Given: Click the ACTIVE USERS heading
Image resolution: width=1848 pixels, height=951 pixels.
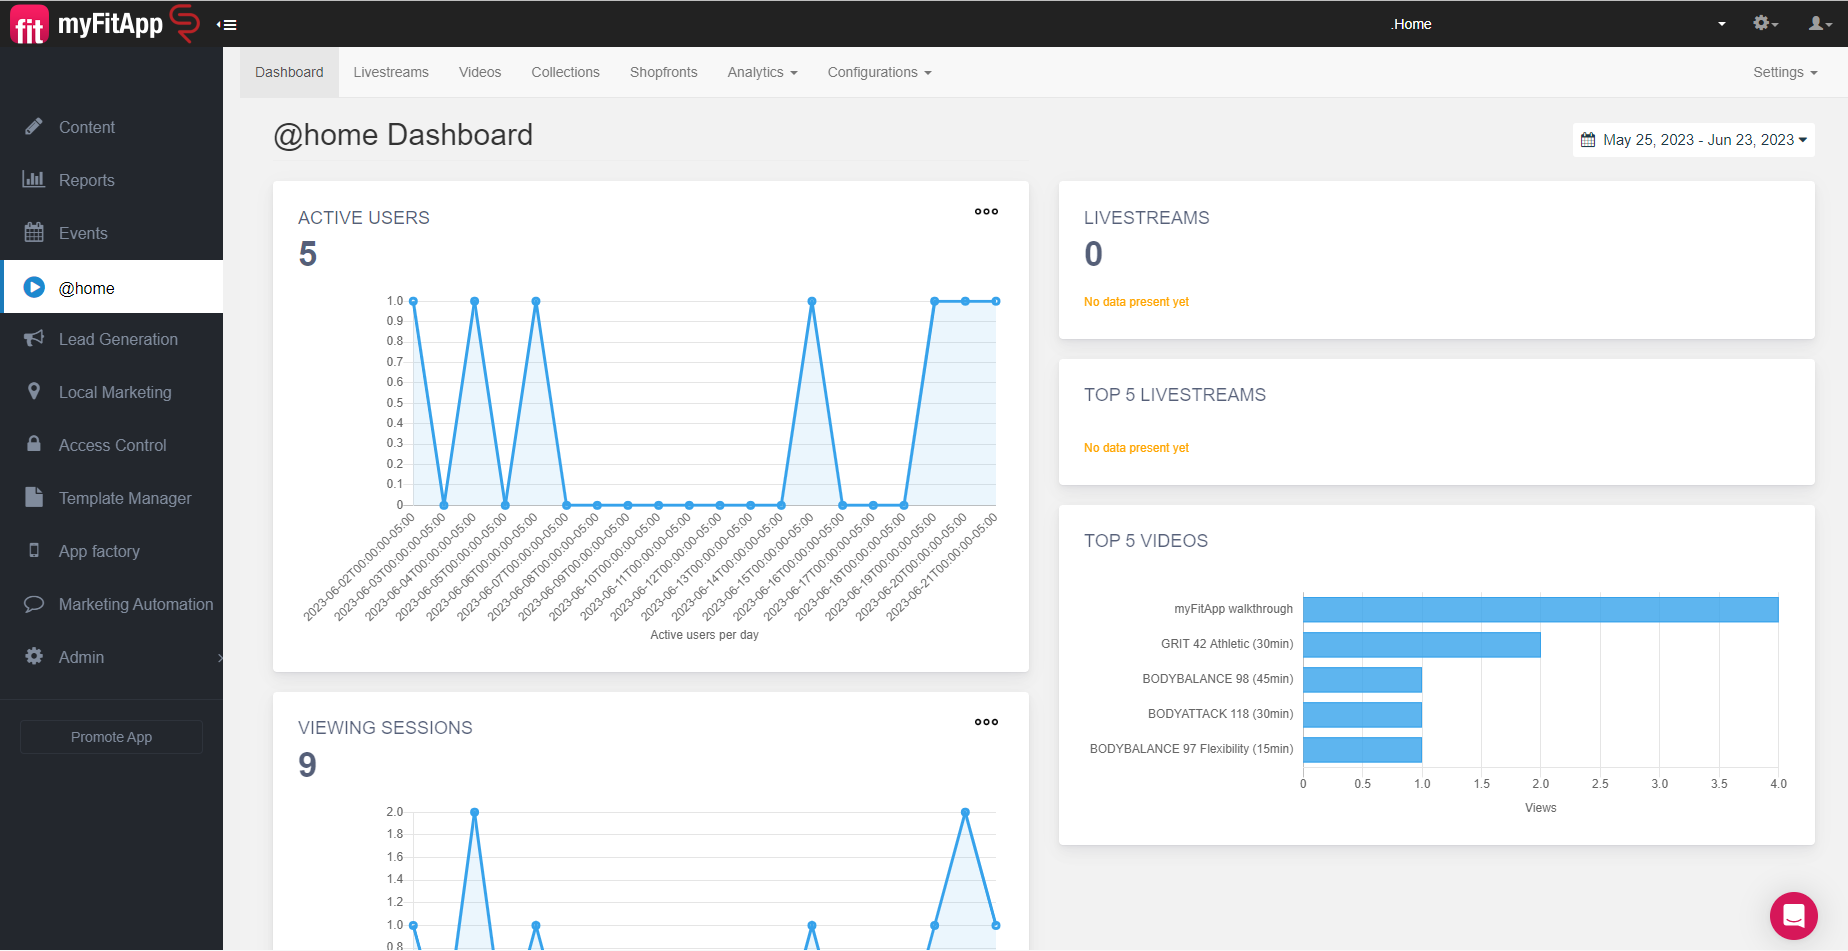Looking at the screenshot, I should [364, 218].
